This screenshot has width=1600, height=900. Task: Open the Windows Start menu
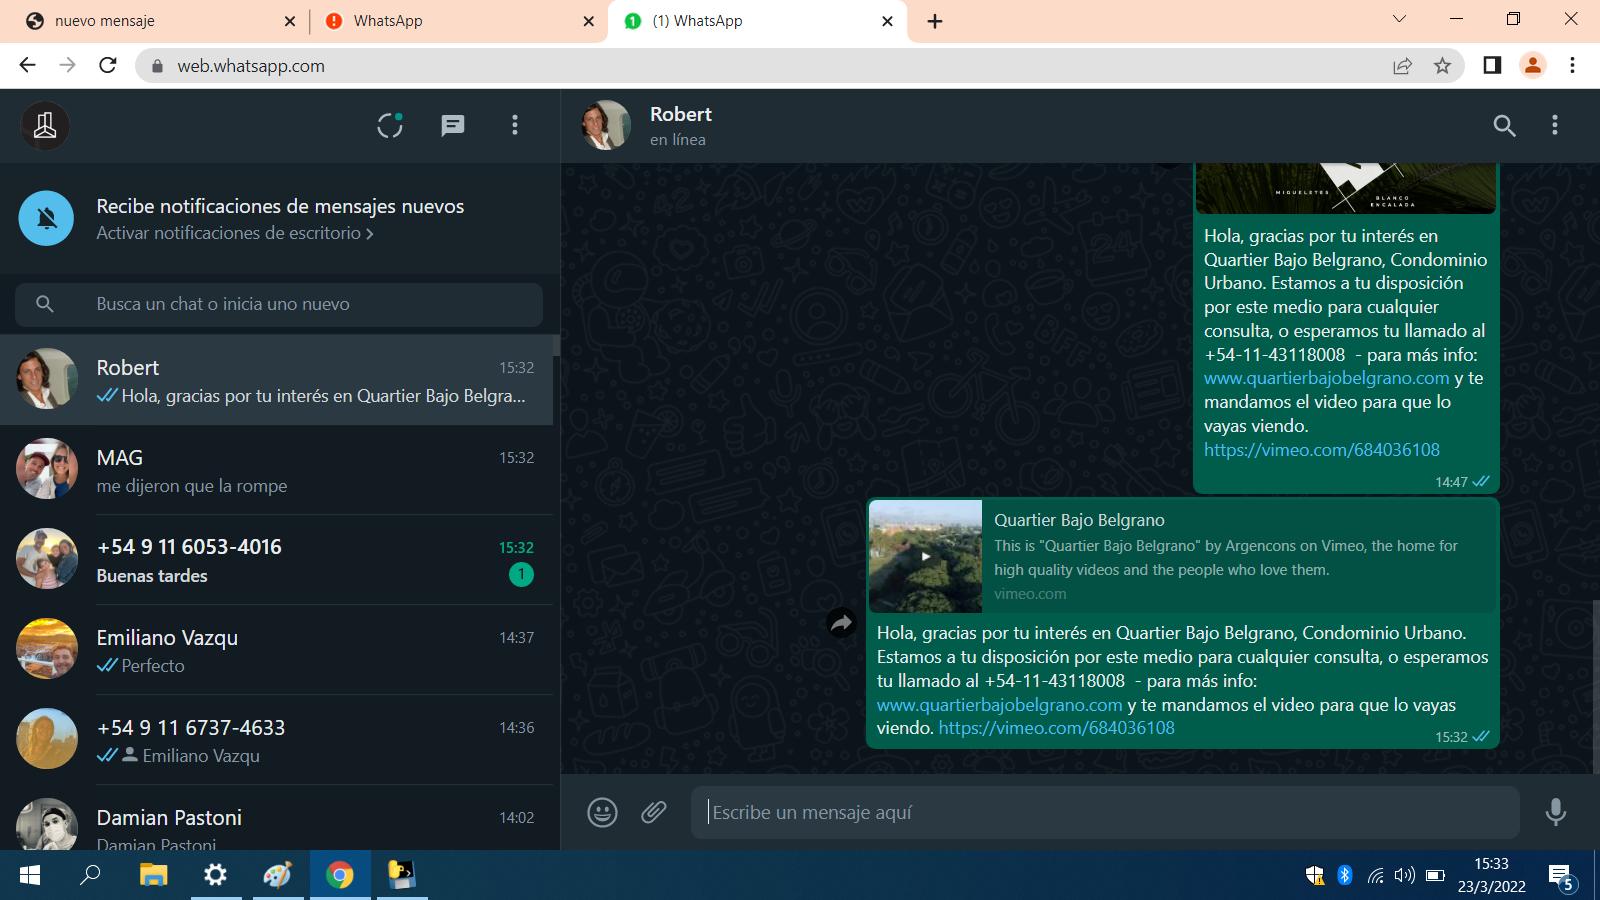(30, 876)
